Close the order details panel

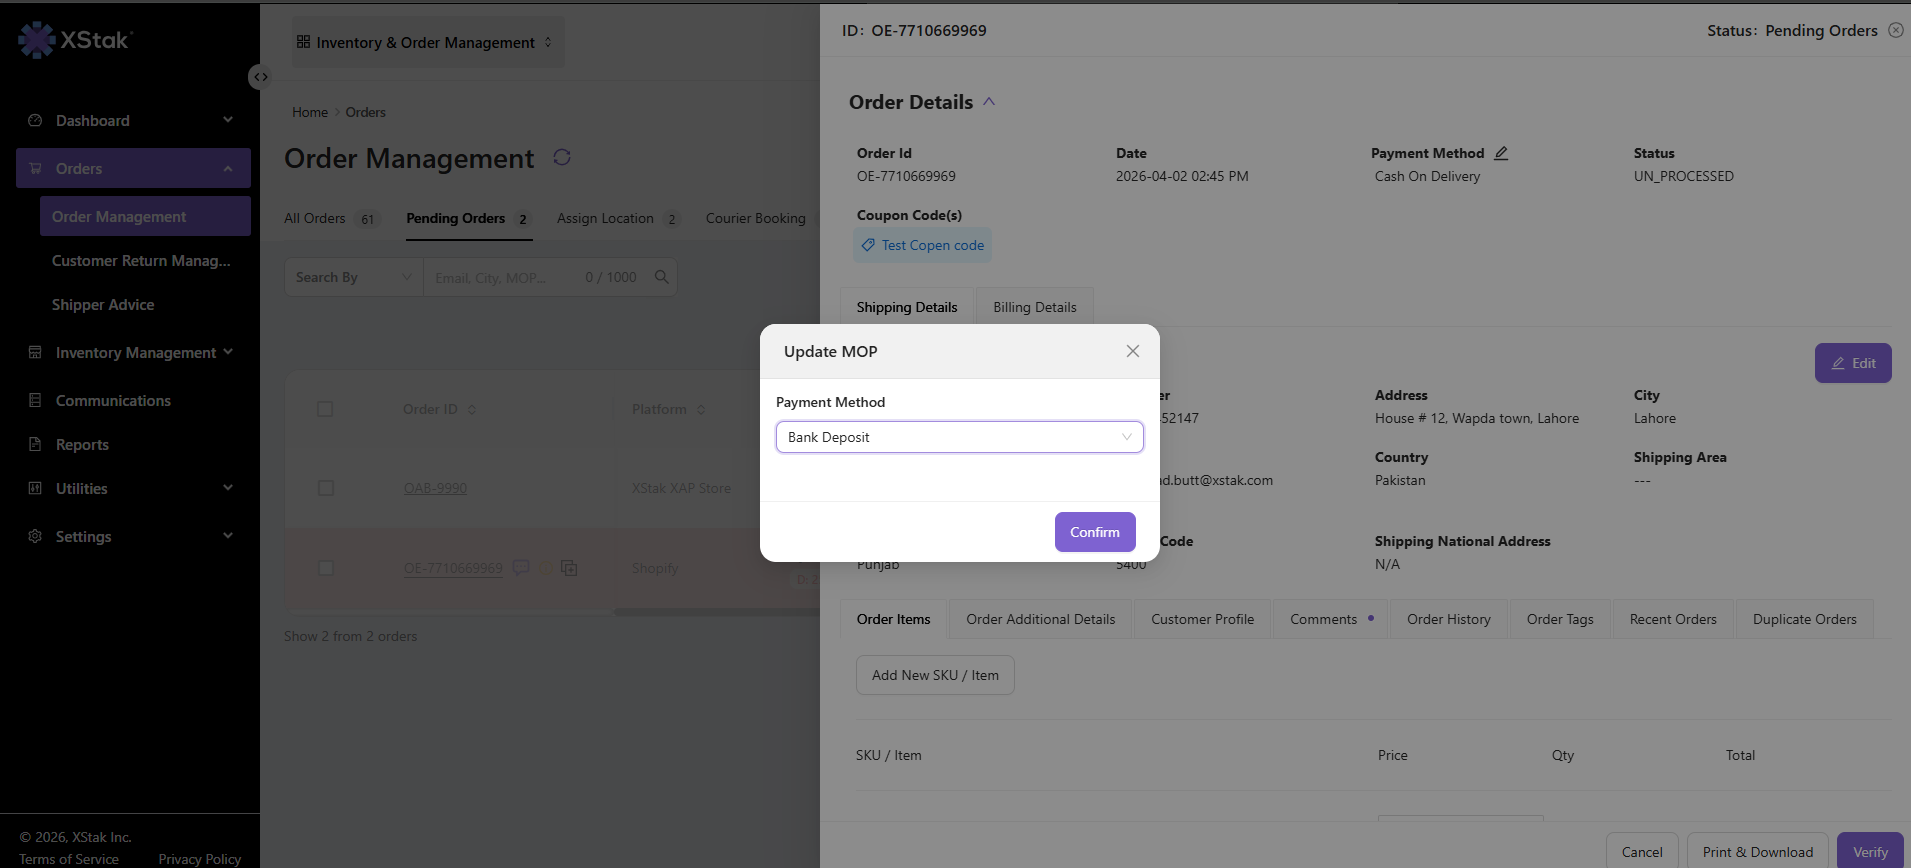(1896, 30)
